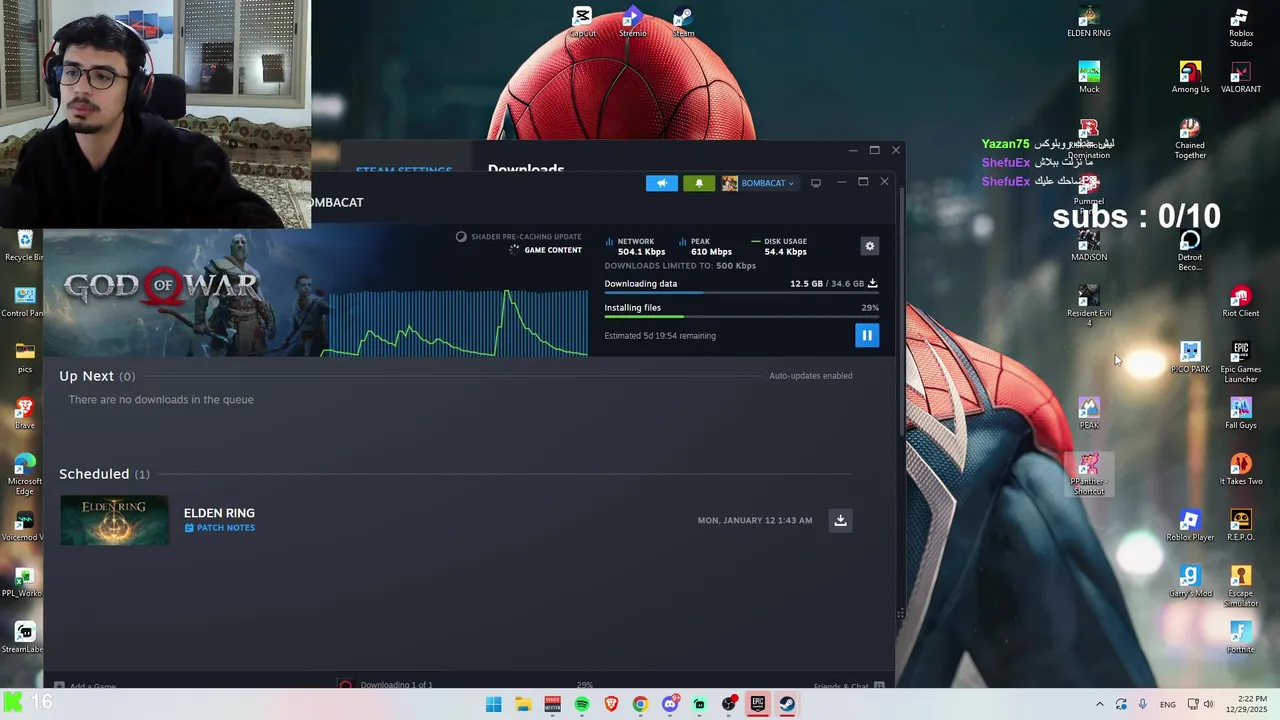Click the network download graph
This screenshot has width=1280, height=720.
(455, 322)
